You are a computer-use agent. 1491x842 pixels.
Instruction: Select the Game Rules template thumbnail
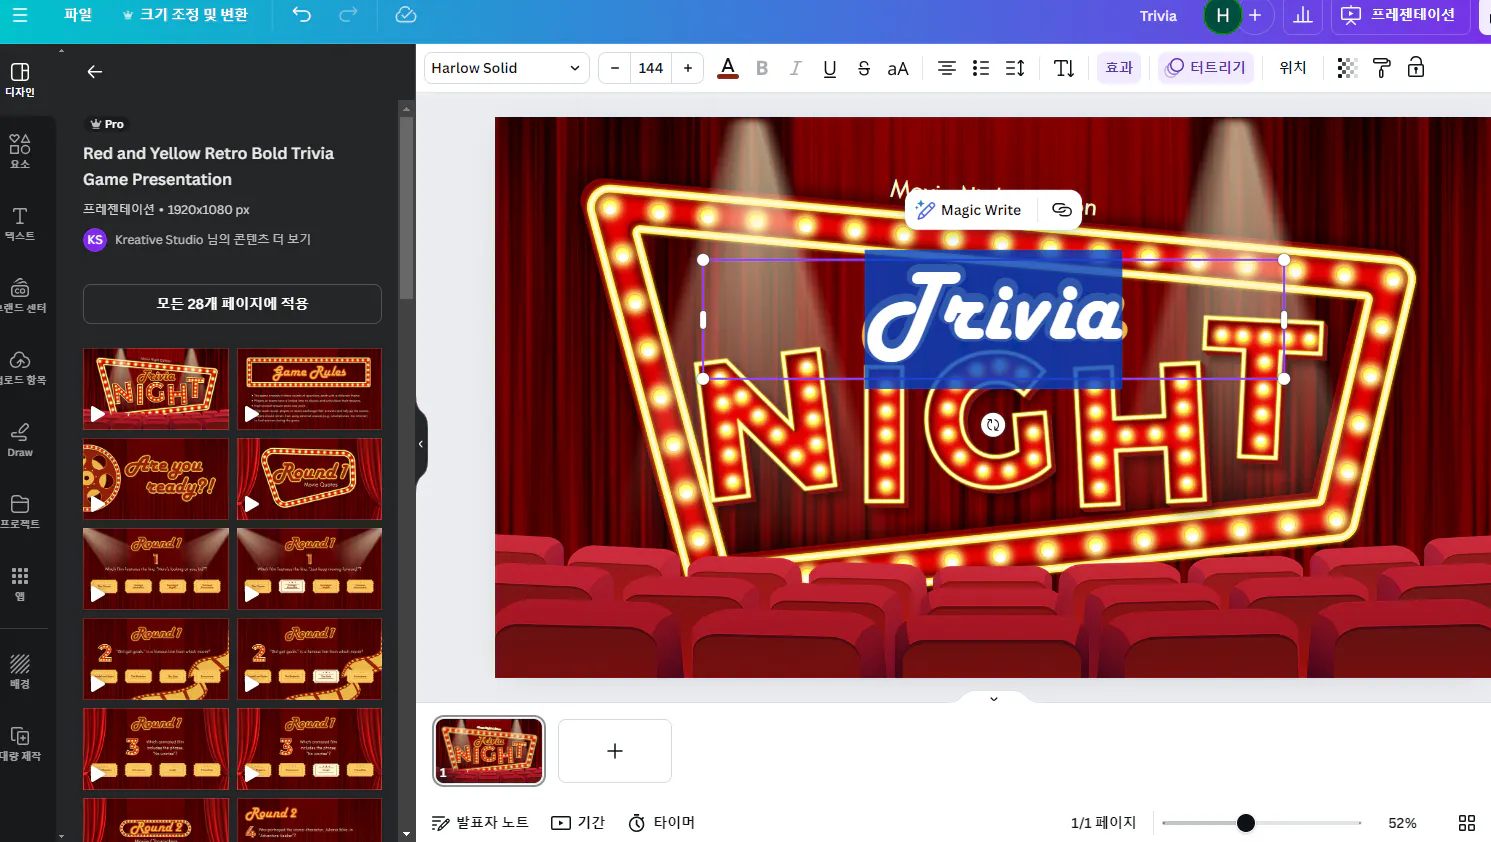[309, 389]
